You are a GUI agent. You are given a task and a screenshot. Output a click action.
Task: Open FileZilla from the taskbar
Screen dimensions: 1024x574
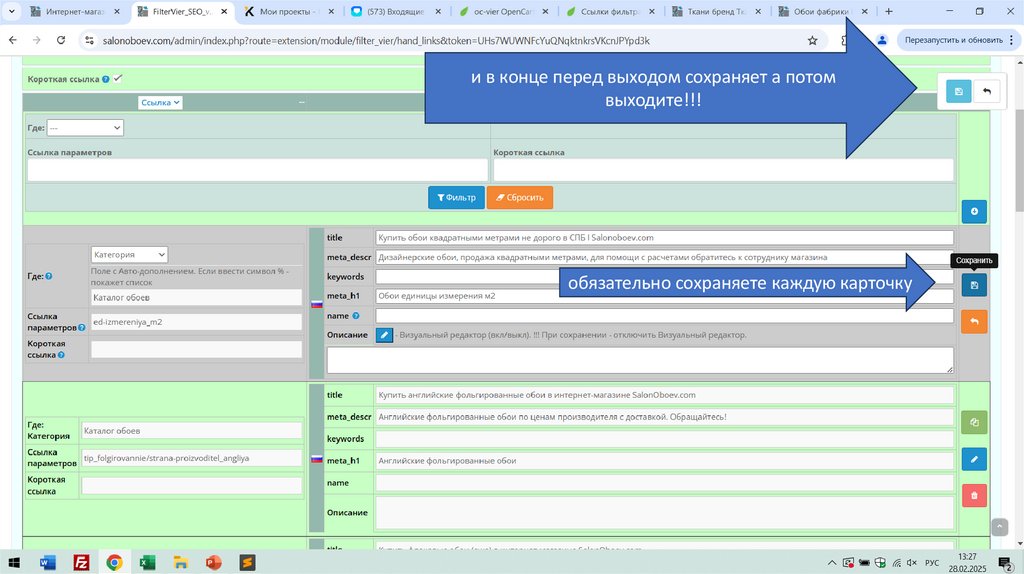pyautogui.click(x=81, y=562)
